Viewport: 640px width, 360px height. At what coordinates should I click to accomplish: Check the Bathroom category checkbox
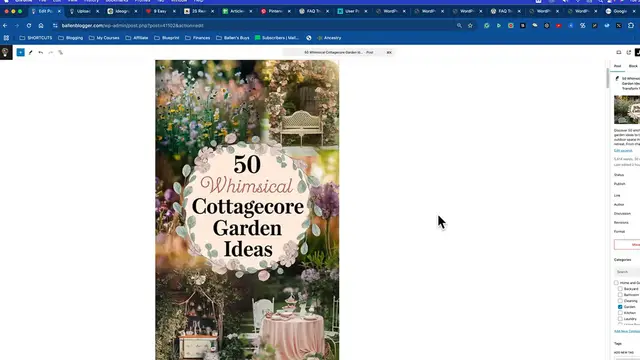pyautogui.click(x=620, y=295)
